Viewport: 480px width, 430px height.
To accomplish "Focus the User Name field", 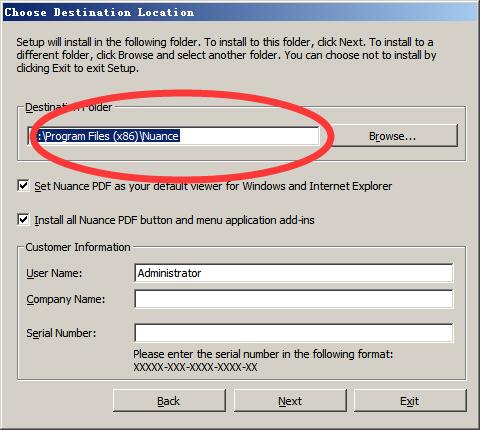I will [294, 273].
